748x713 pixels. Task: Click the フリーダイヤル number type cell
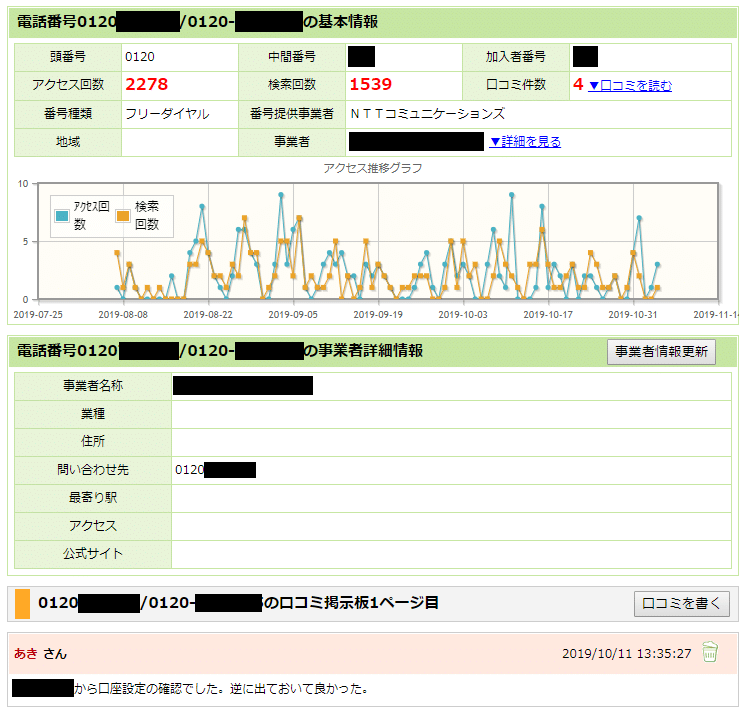pyautogui.click(x=179, y=114)
